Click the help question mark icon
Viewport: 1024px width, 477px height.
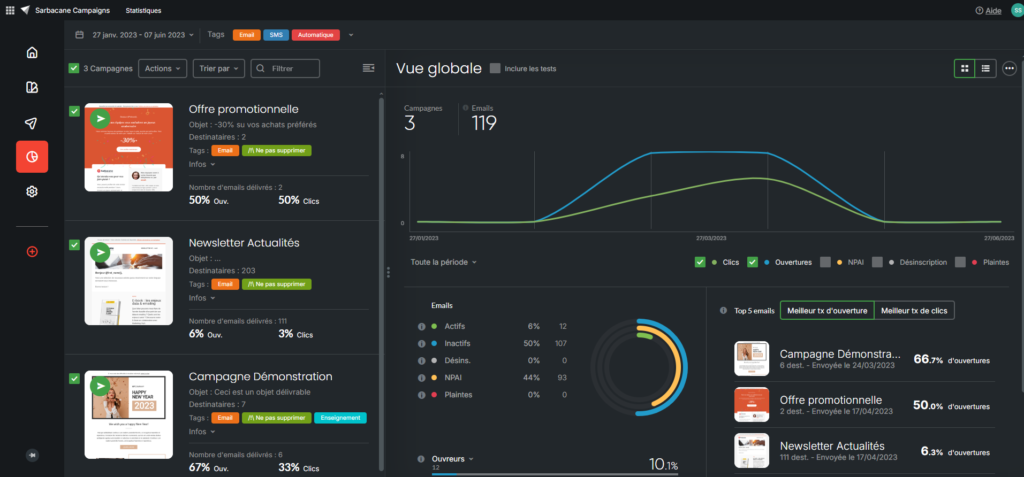[x=979, y=10]
